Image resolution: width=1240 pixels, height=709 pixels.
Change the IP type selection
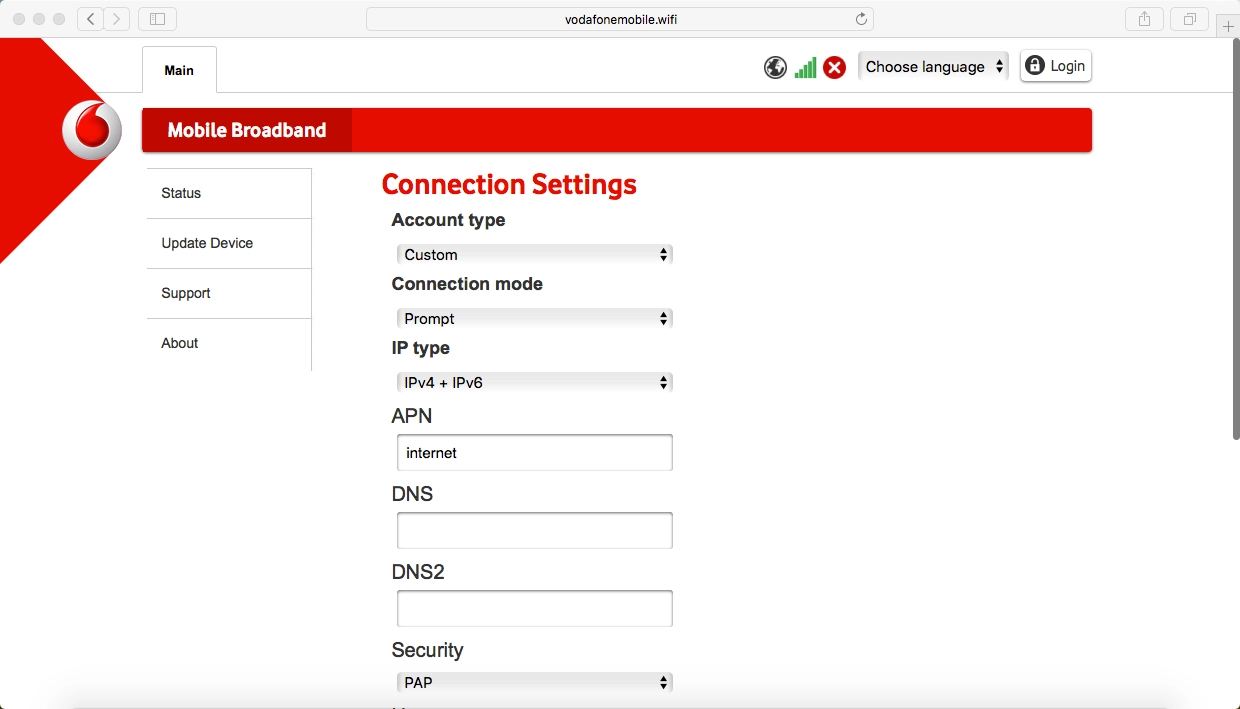(x=534, y=383)
